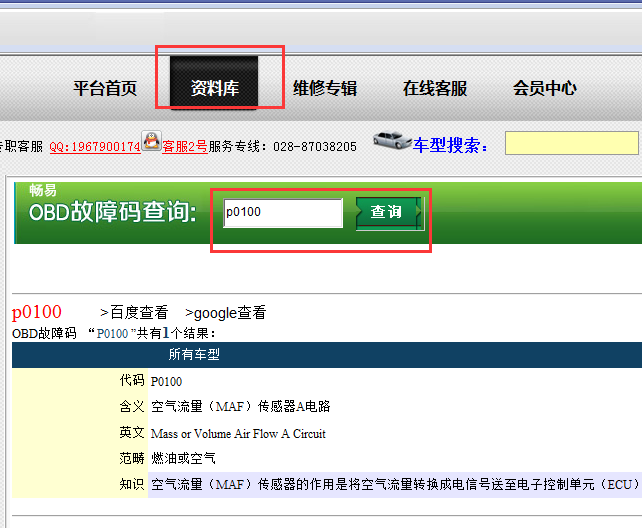Click the 含义 row label
The width and height of the screenshot is (642, 528).
(132, 406)
